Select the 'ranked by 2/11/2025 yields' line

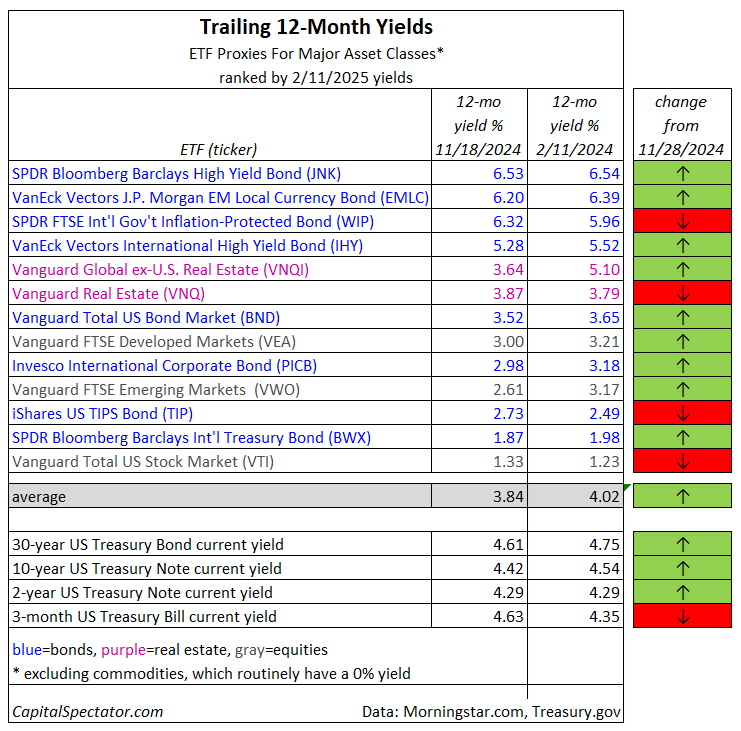pos(316,77)
